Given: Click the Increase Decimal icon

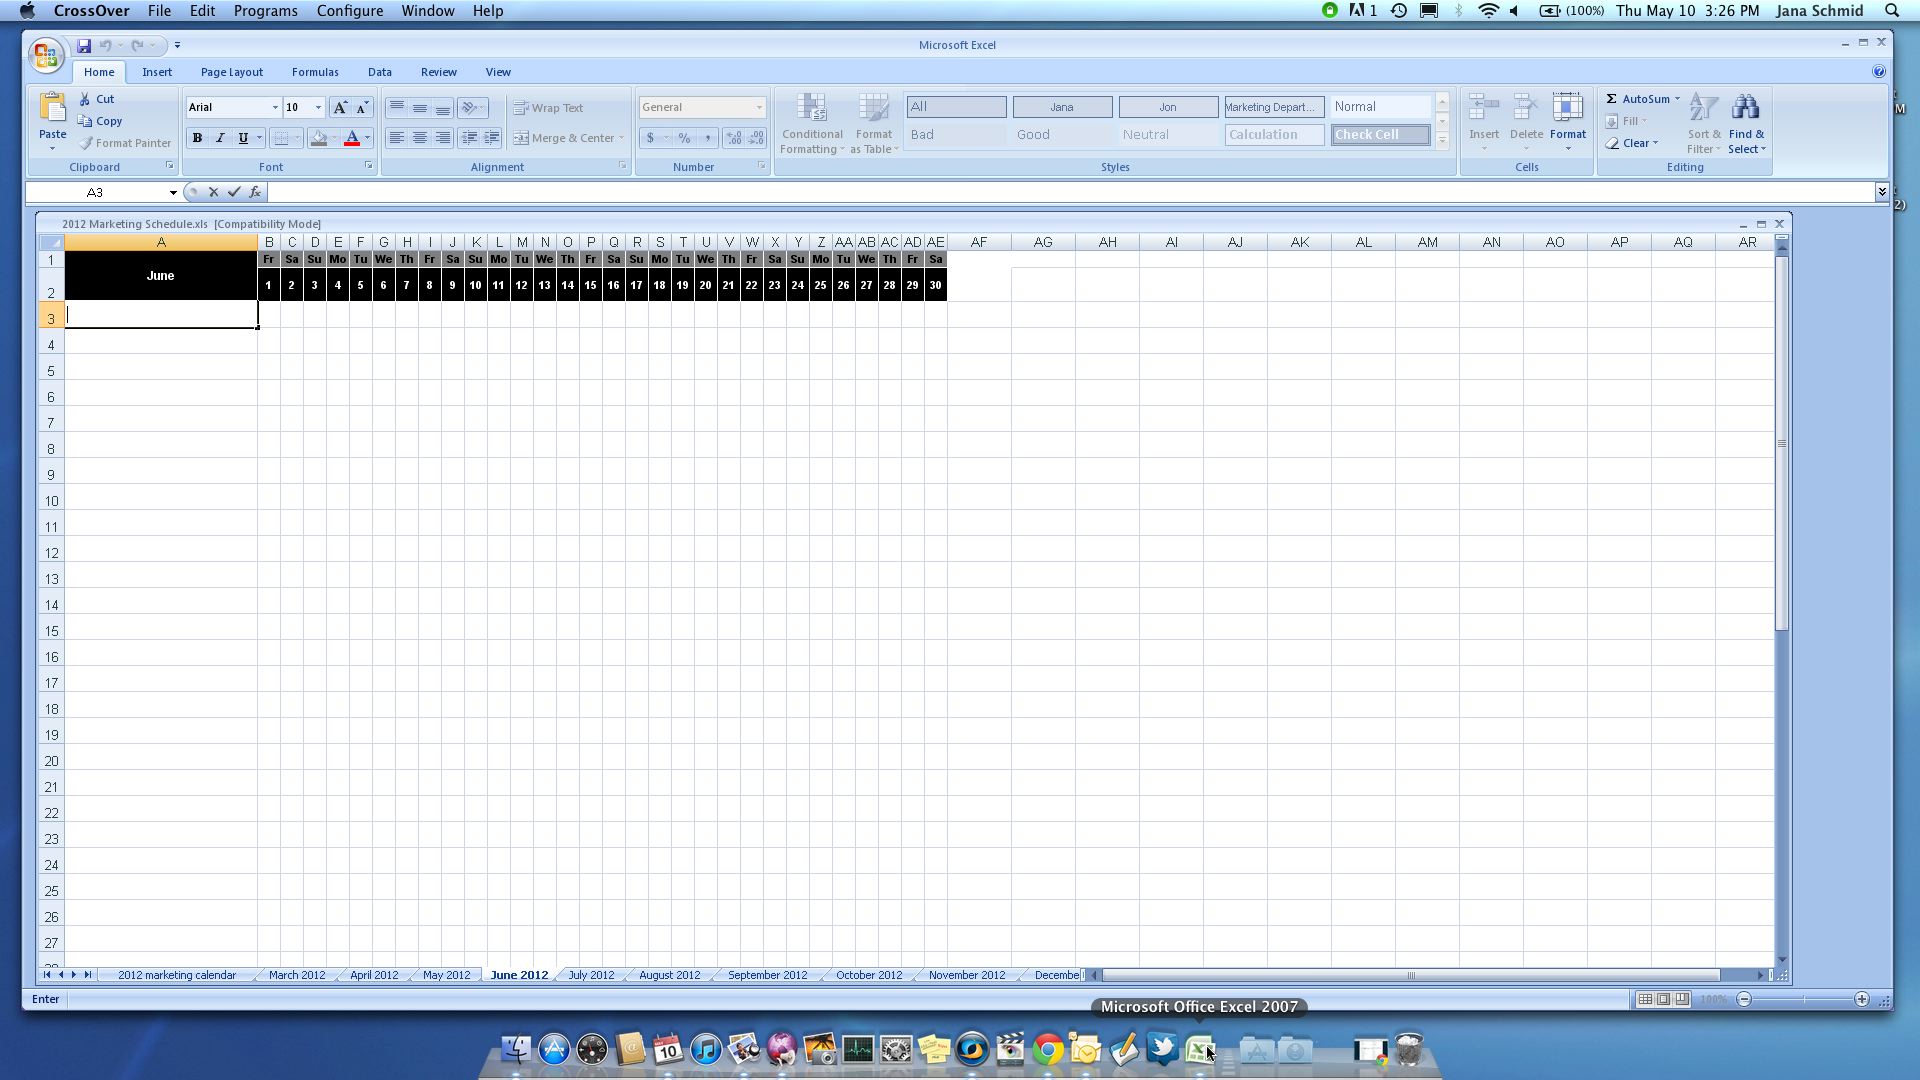Looking at the screenshot, I should 731,138.
